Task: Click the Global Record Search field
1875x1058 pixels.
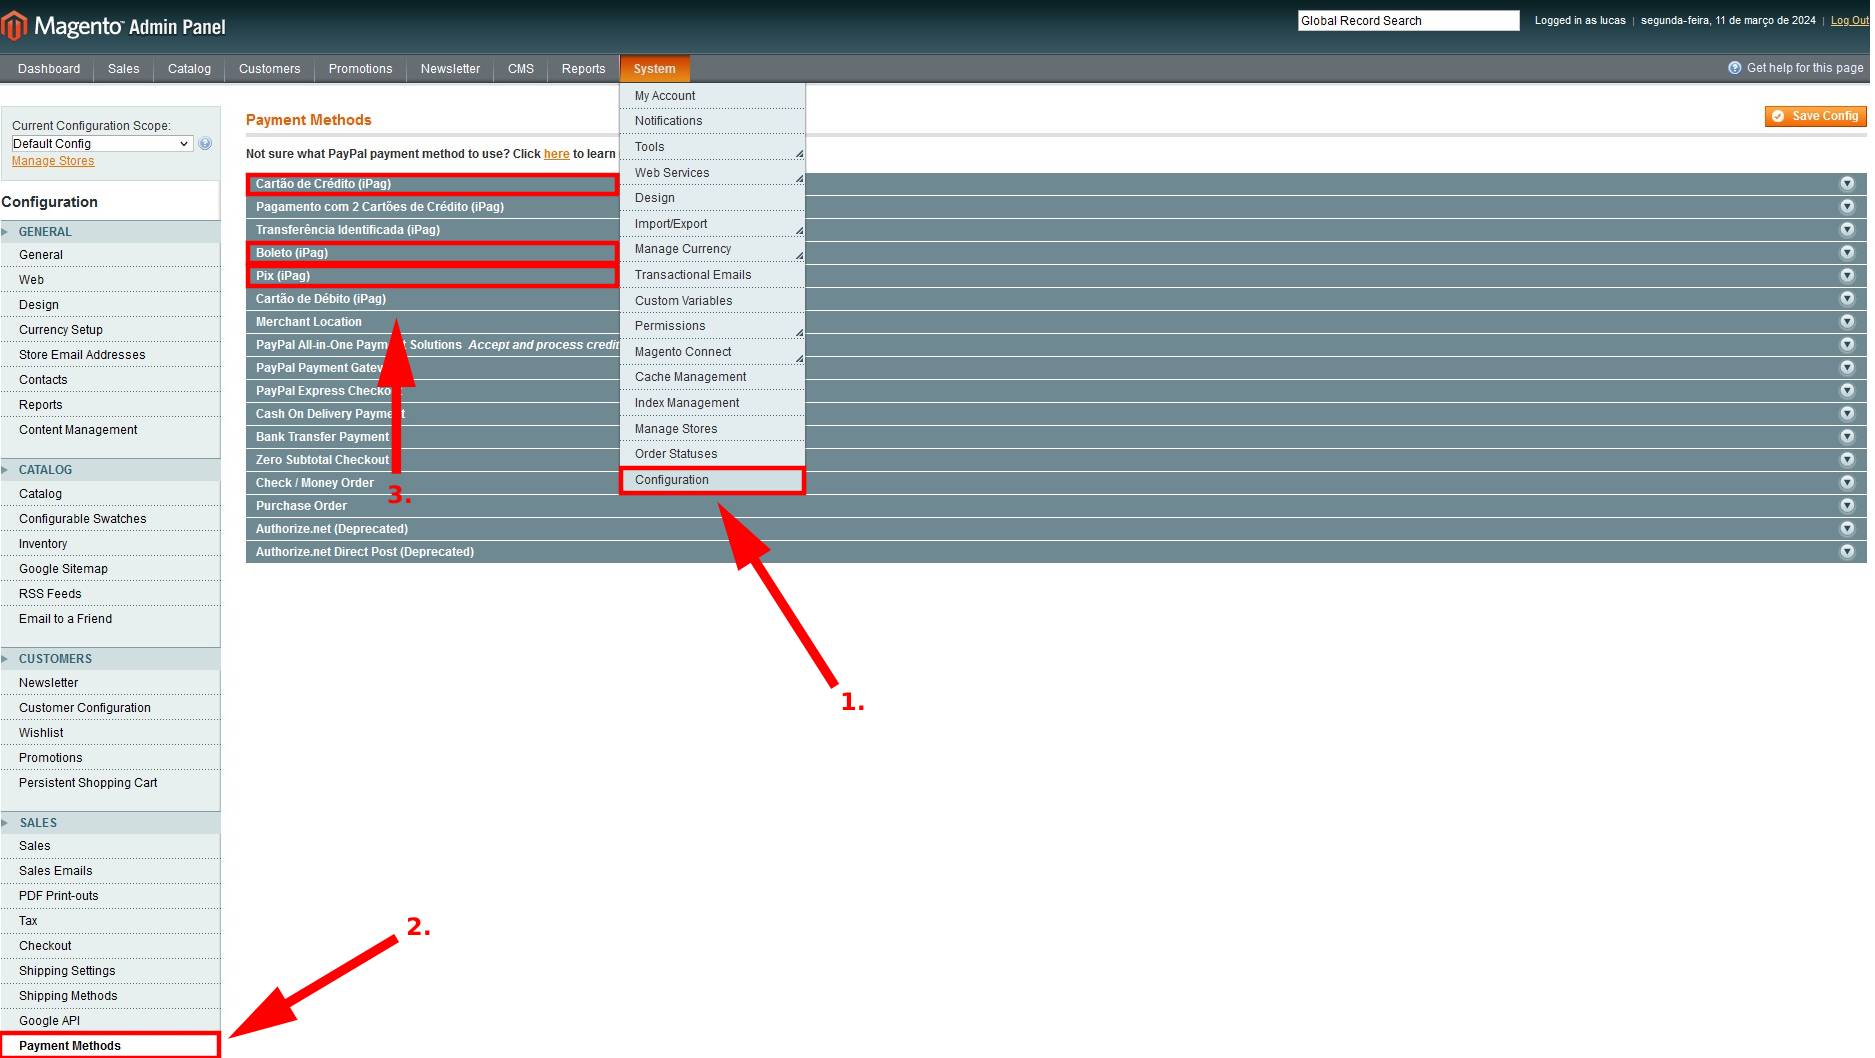Action: tap(1408, 21)
